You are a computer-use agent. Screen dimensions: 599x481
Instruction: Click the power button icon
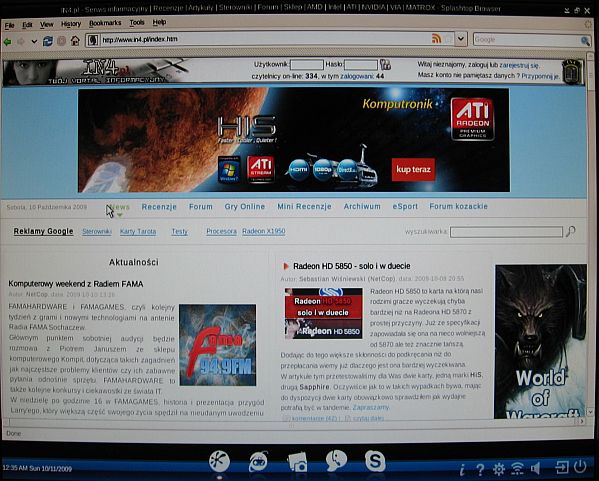[x=580, y=467]
